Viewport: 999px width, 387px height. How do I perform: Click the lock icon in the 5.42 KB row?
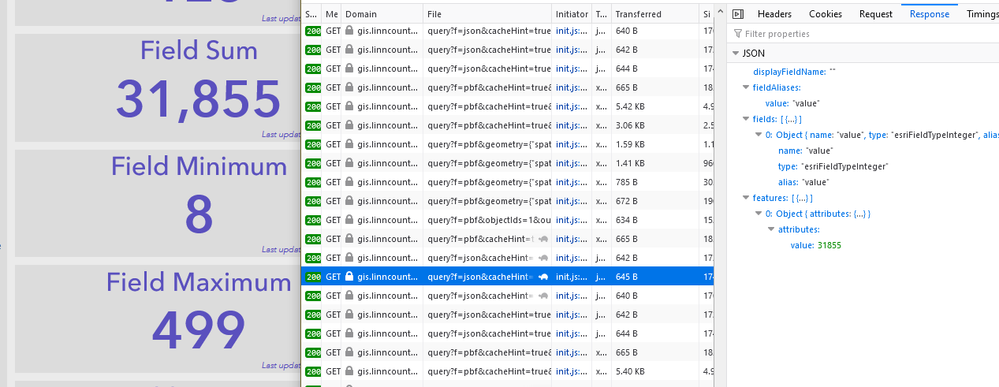pos(349,106)
